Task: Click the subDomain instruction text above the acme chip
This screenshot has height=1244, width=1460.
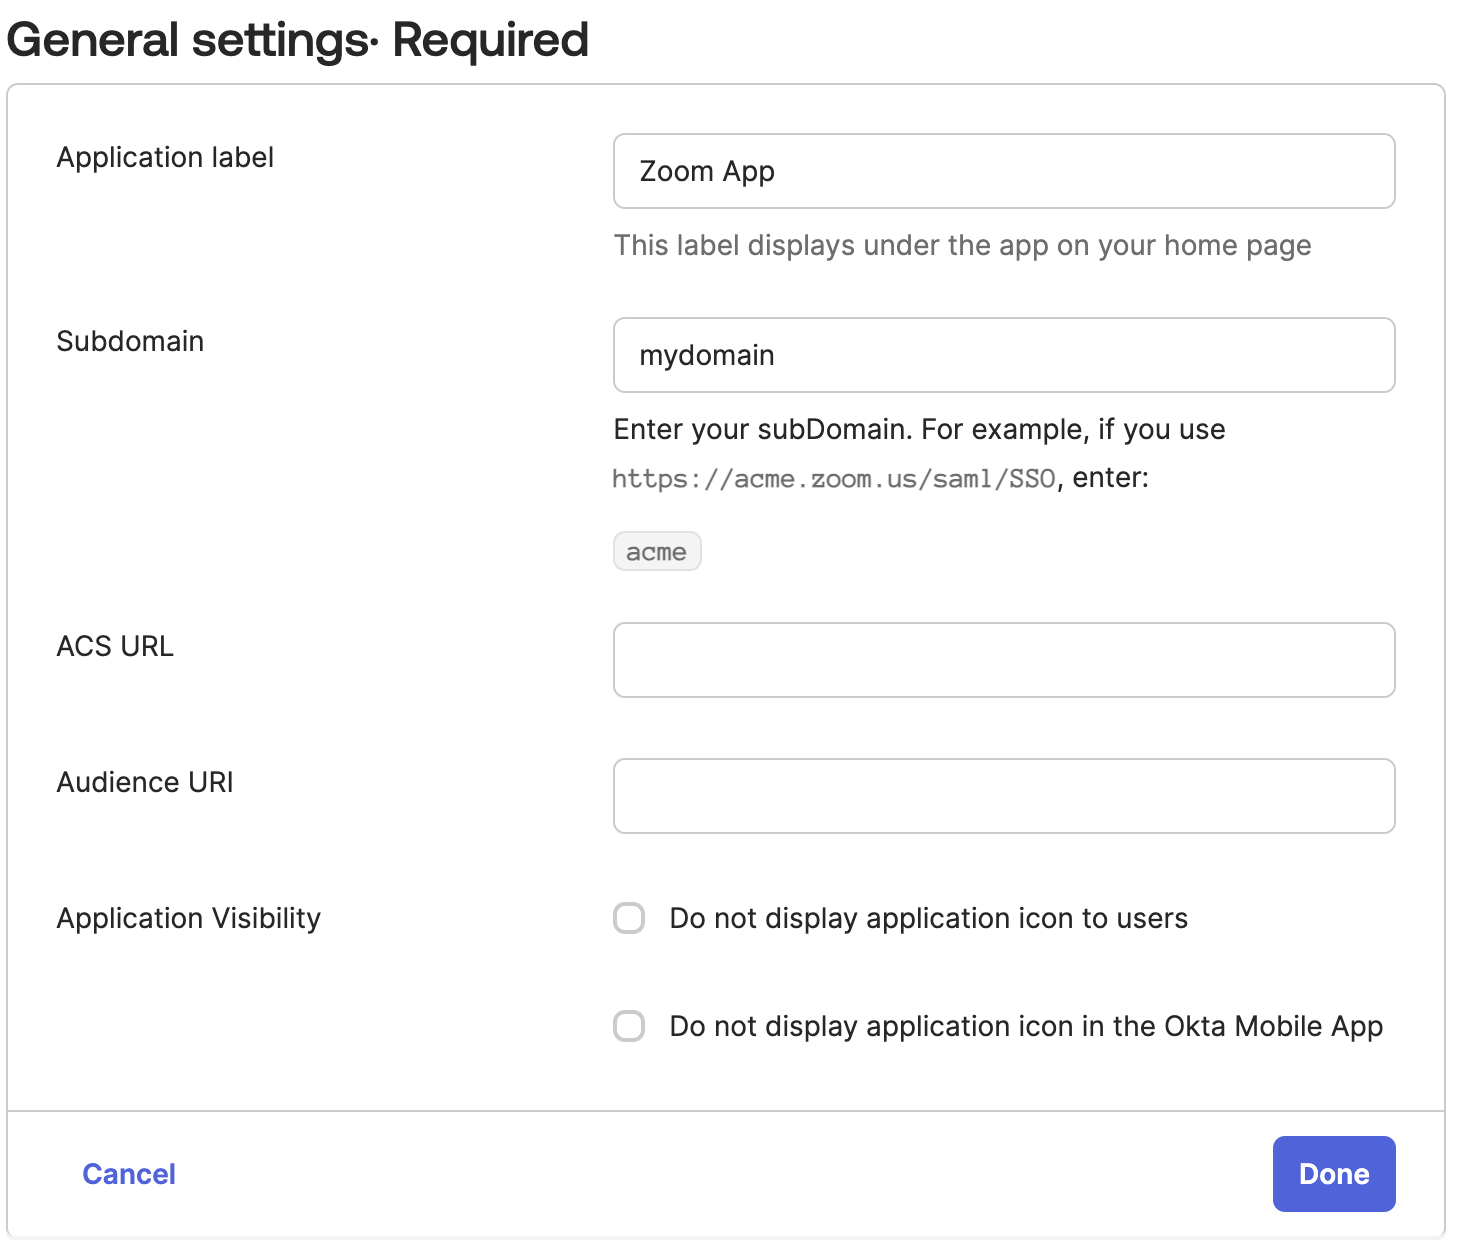Action: coord(918,429)
